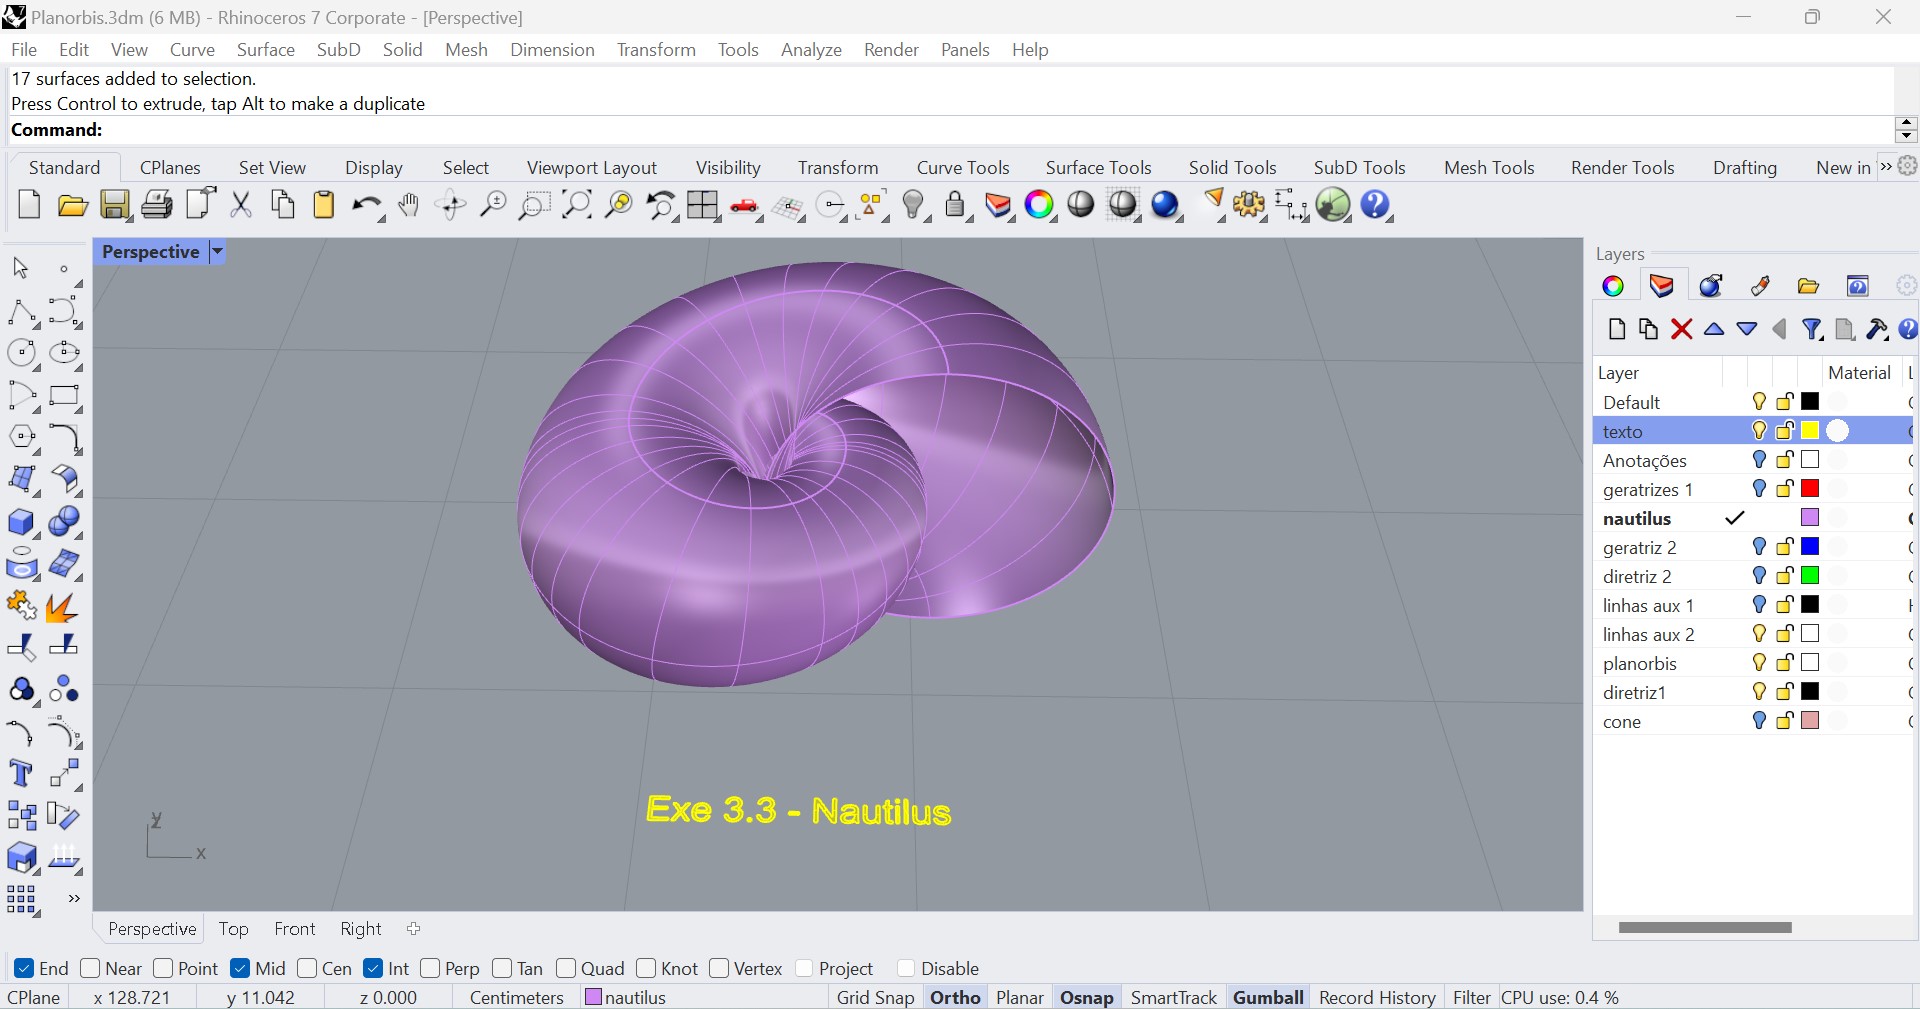Open the Perspective viewport dropdown arrow
Image resolution: width=1920 pixels, height=1009 pixels.
click(217, 252)
